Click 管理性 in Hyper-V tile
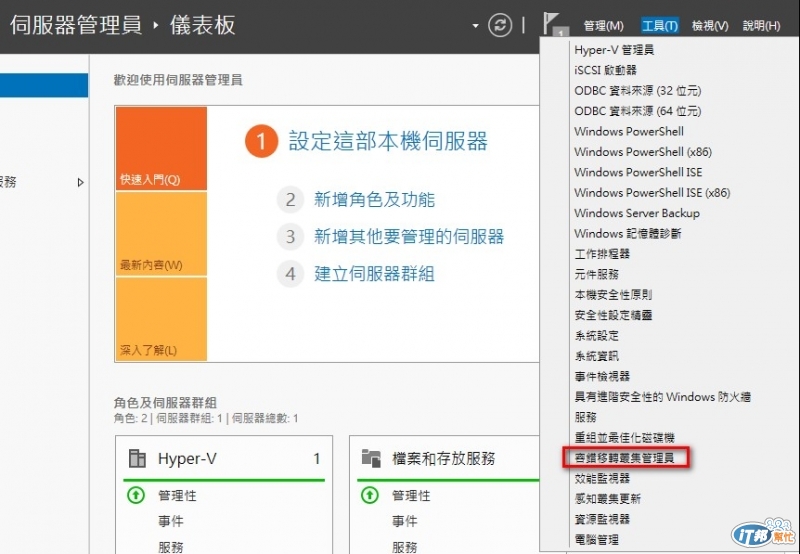The height and width of the screenshot is (554, 800). (x=177, y=495)
